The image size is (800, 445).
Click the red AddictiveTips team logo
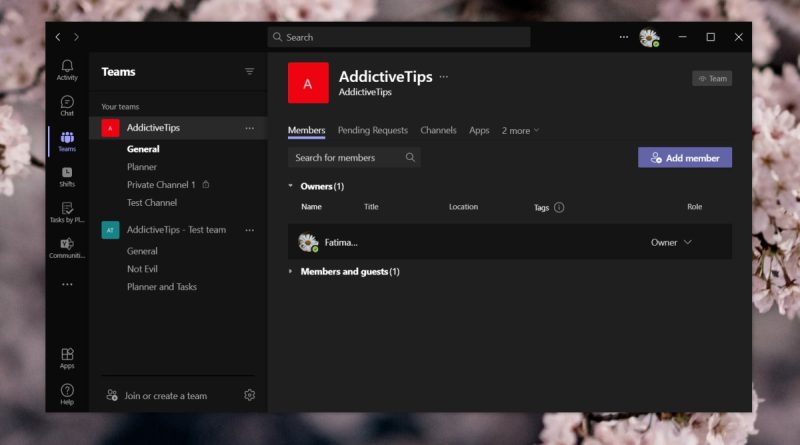click(308, 83)
